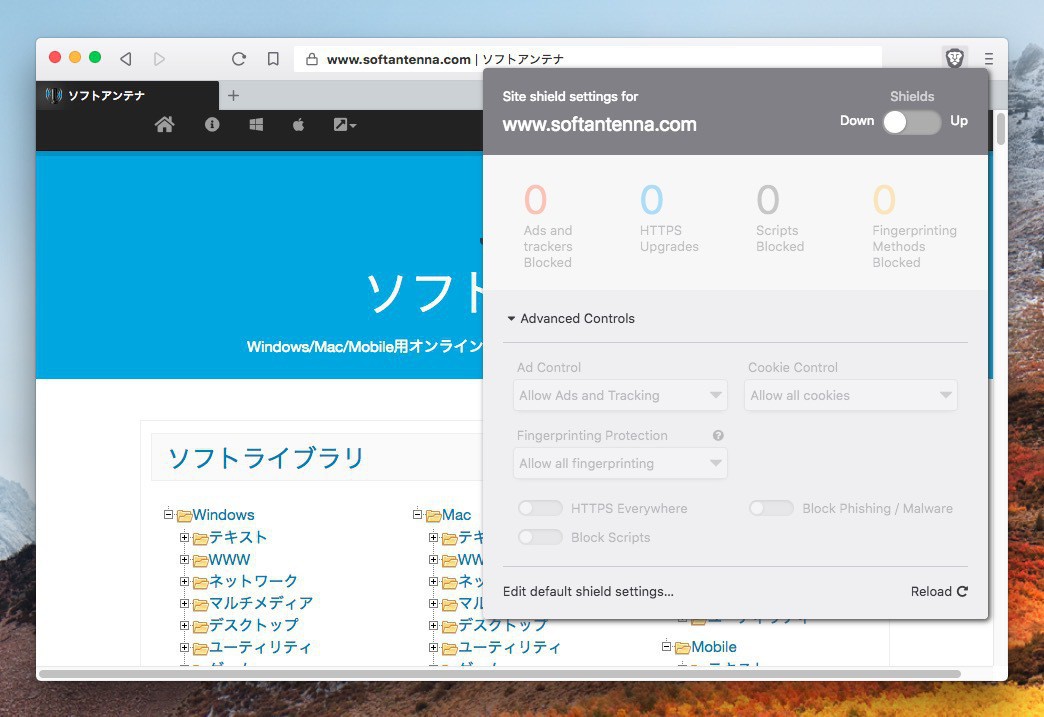Open the Mac category link

456,515
